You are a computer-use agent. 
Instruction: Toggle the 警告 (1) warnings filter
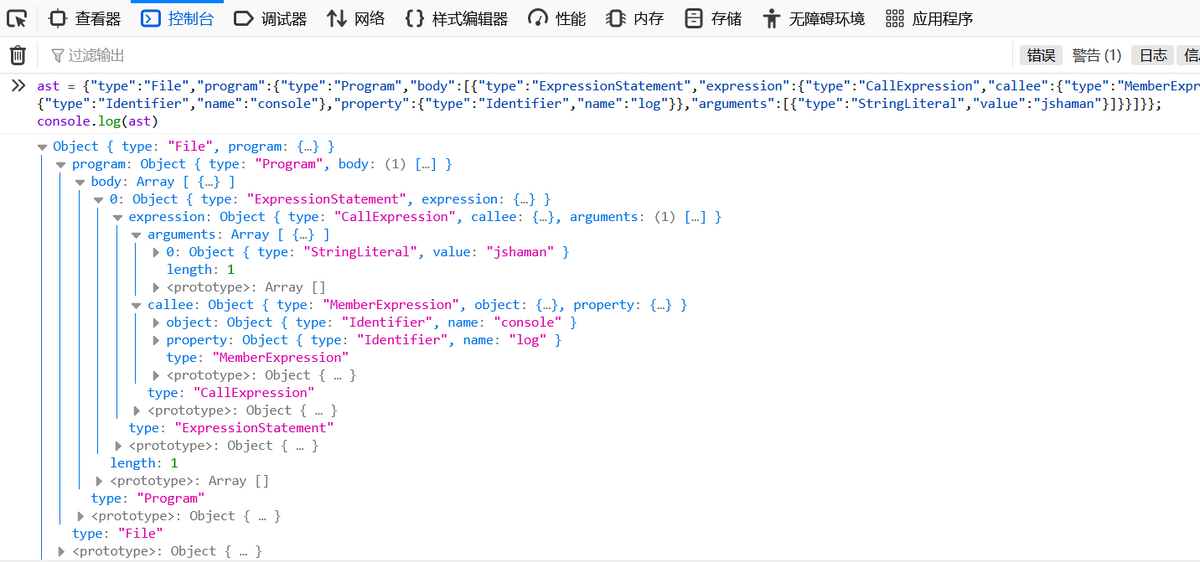(x=1097, y=55)
